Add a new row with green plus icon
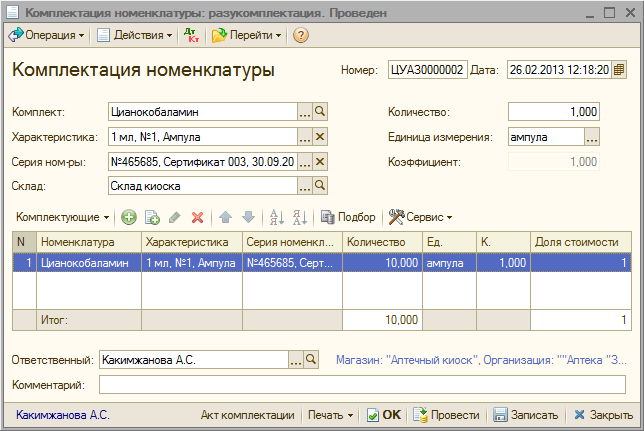The image size is (644, 431). coord(128,216)
